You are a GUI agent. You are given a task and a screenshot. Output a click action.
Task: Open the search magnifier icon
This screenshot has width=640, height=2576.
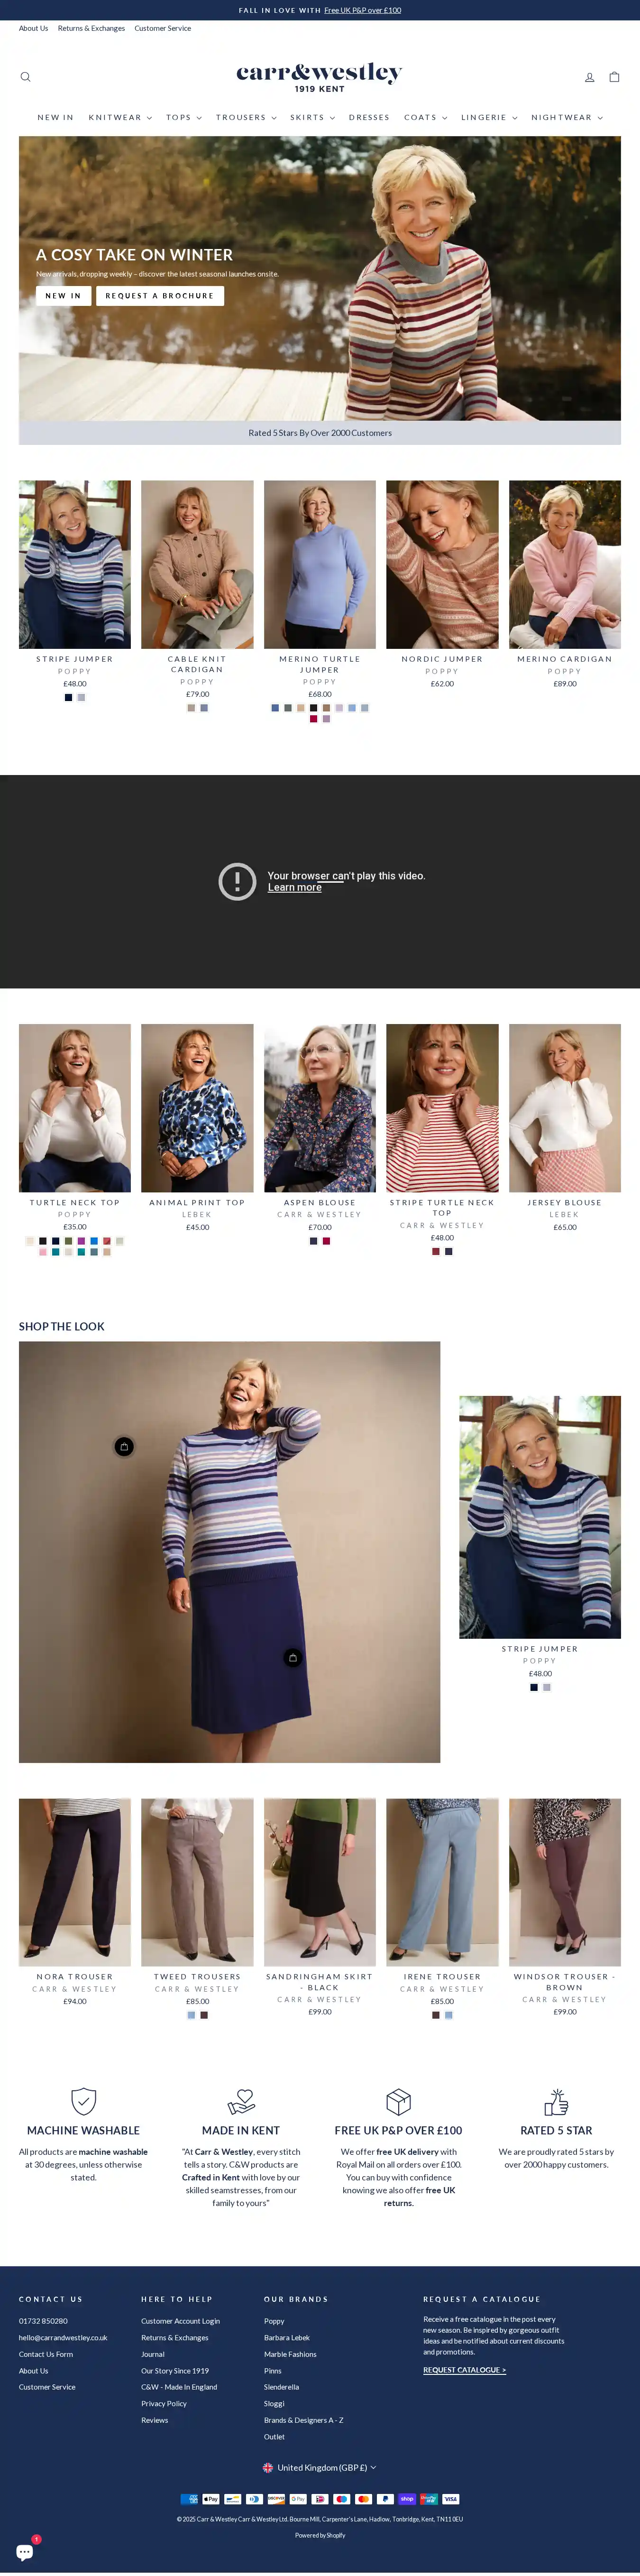point(26,77)
